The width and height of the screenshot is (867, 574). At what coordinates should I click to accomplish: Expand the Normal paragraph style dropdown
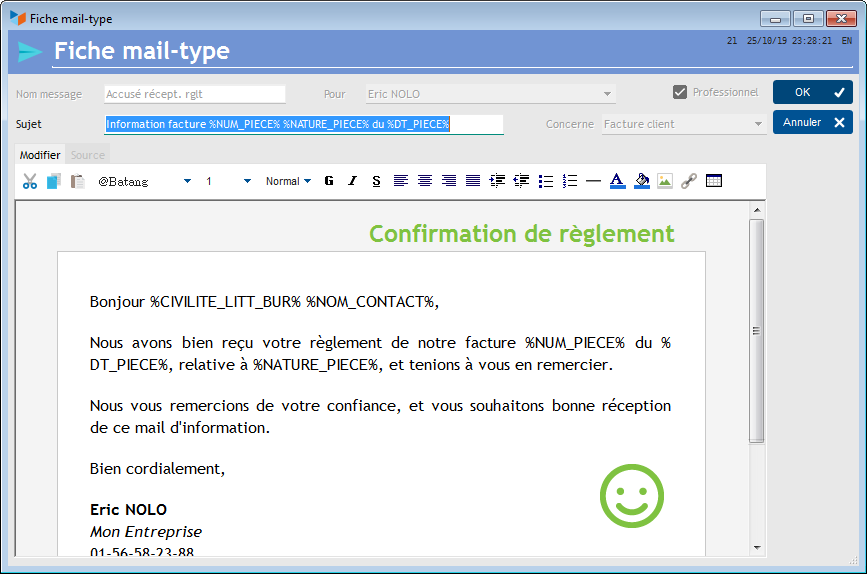pos(288,181)
